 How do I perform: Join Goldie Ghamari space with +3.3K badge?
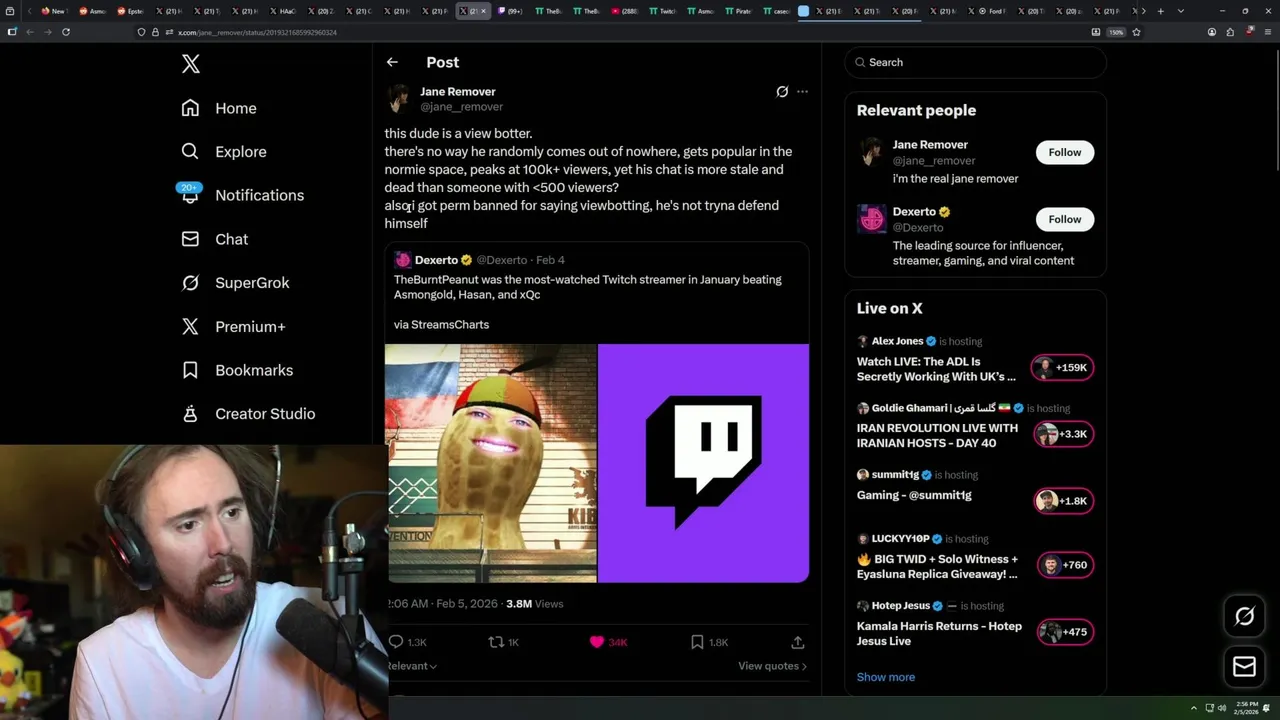(1063, 434)
